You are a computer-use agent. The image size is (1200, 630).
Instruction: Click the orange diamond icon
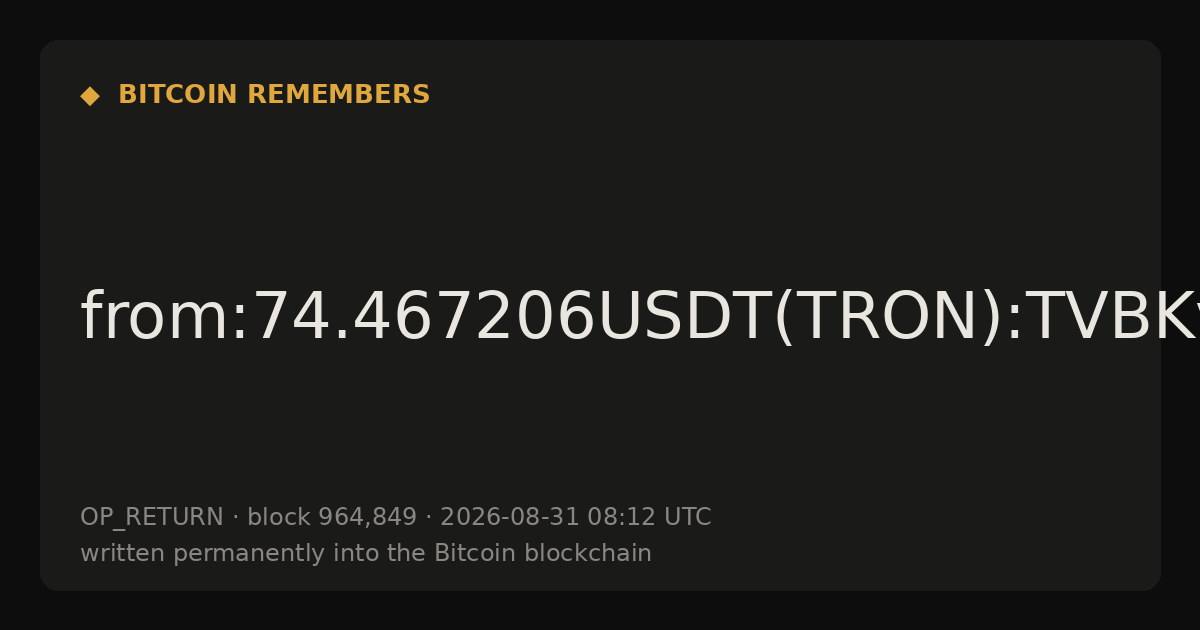pyautogui.click(x=90, y=96)
